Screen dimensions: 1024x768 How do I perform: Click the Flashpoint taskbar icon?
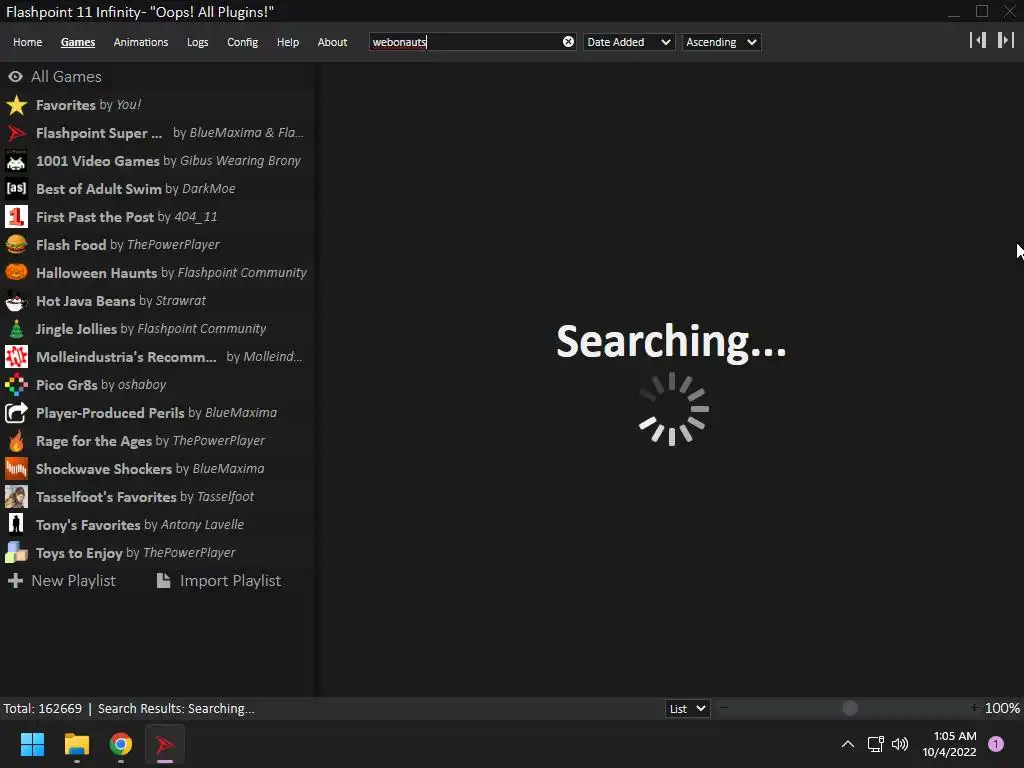tap(165, 744)
